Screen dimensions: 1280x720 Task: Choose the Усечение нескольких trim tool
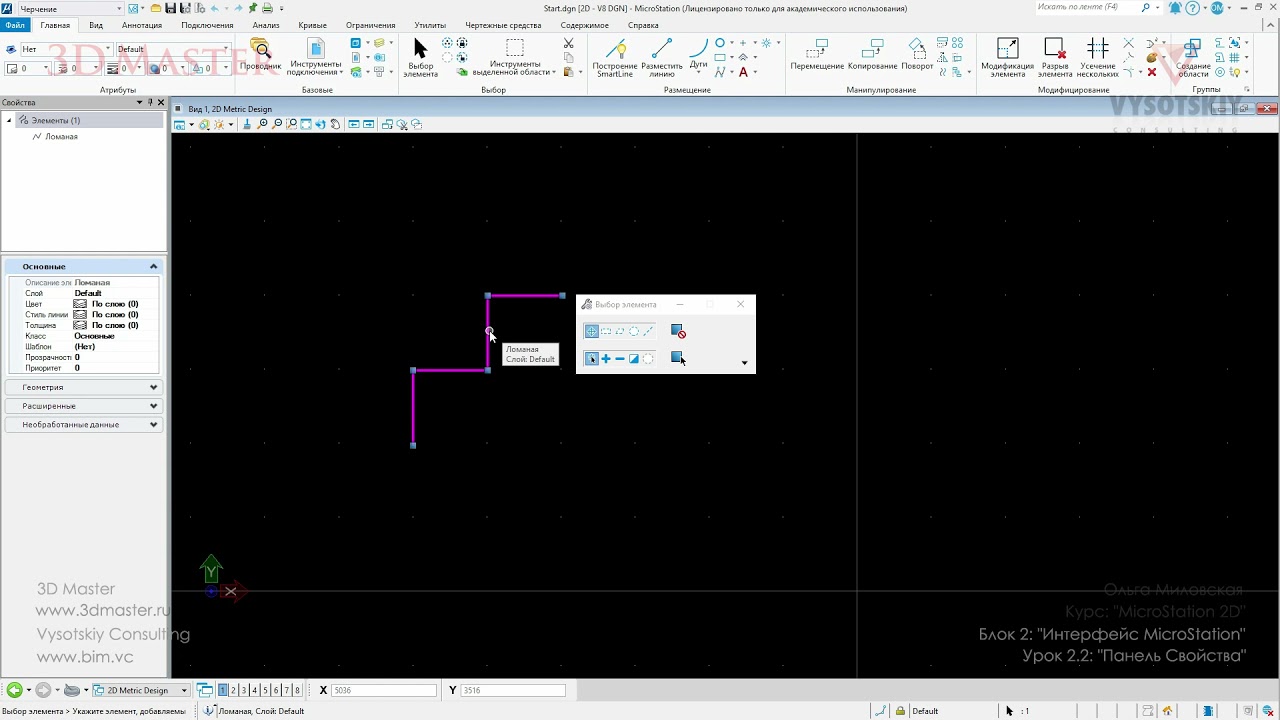tap(1097, 58)
